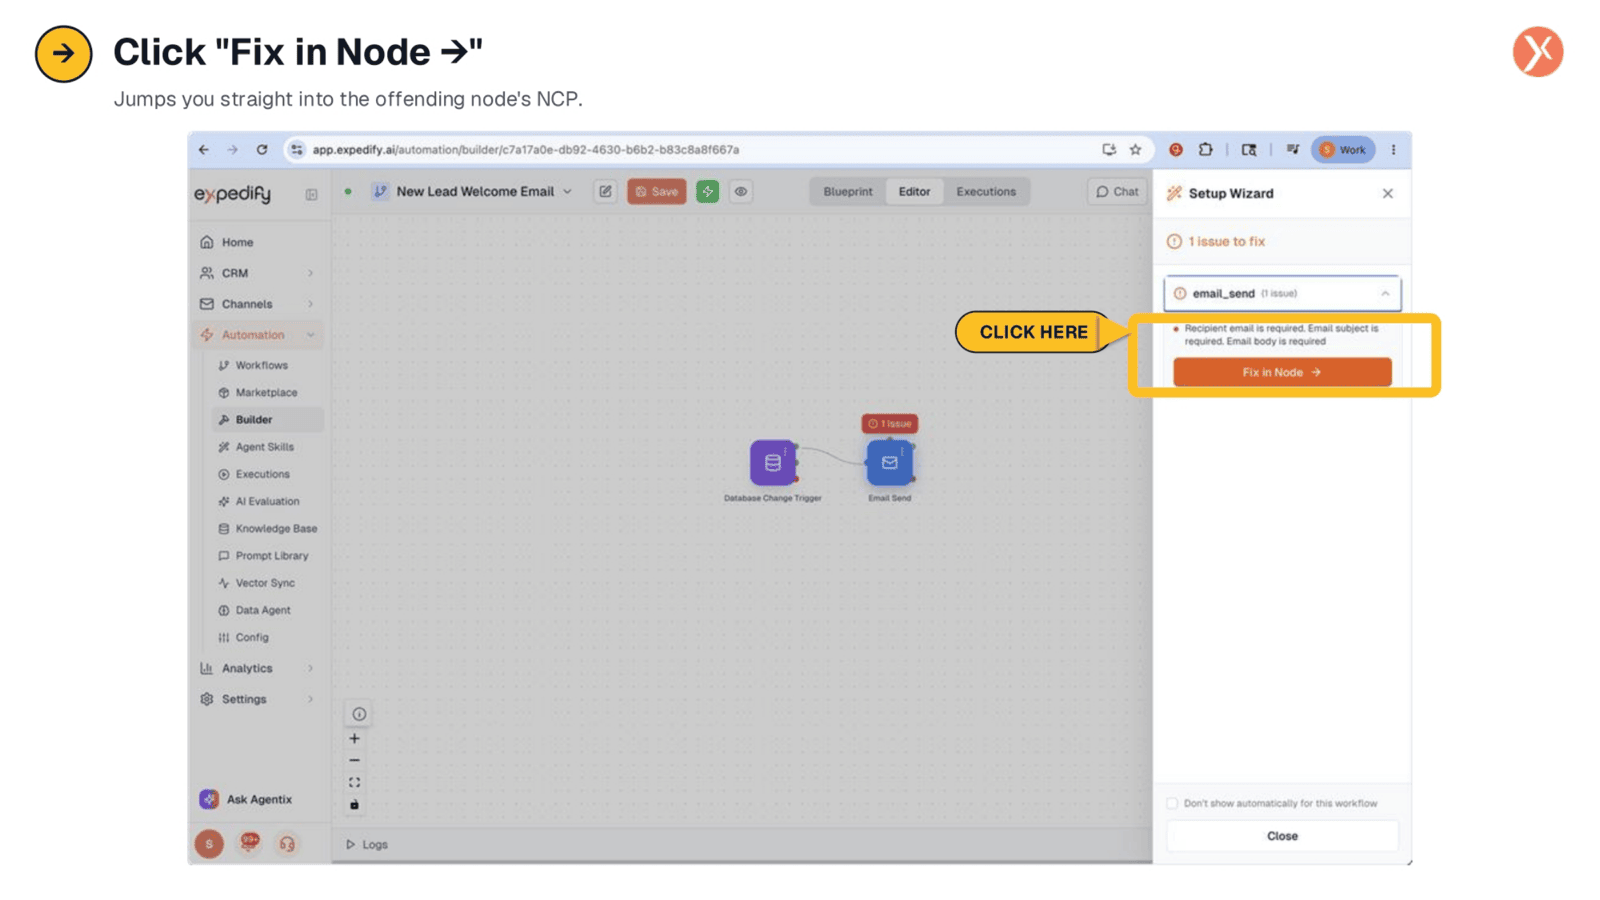Click the browser address bar URL

(x=526, y=150)
